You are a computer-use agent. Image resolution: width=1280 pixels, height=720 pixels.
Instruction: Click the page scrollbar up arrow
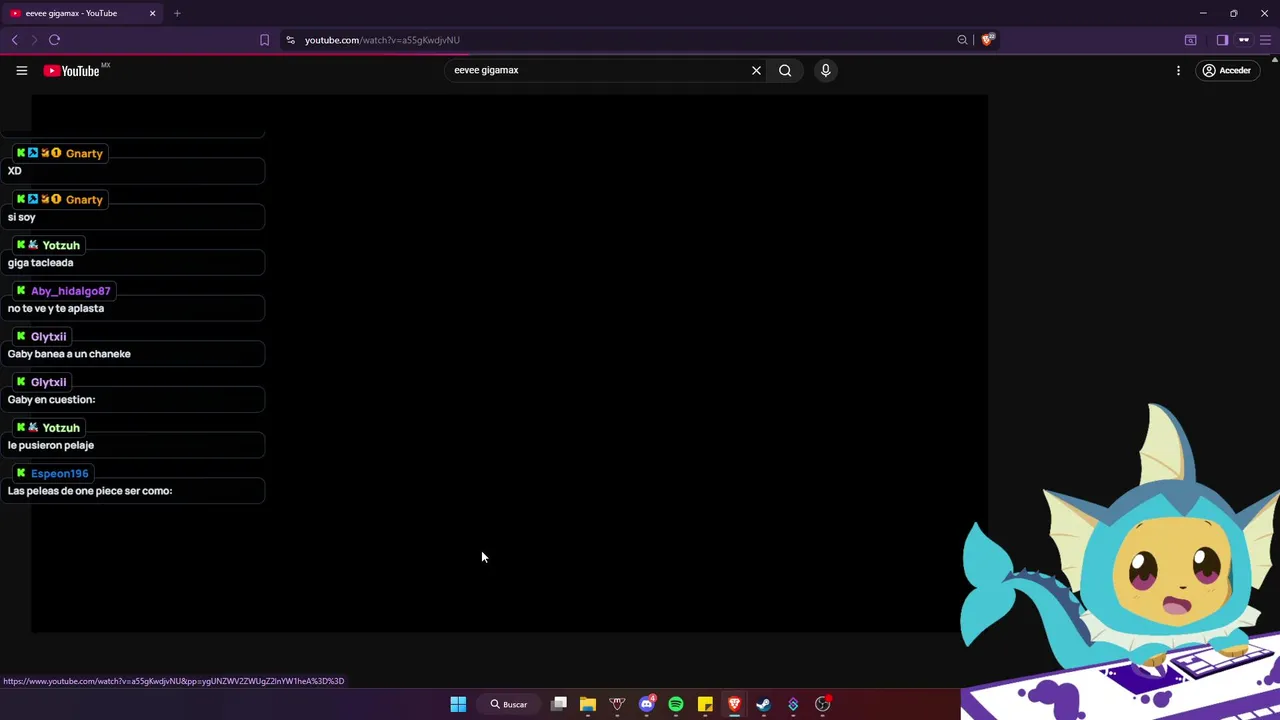1274,60
